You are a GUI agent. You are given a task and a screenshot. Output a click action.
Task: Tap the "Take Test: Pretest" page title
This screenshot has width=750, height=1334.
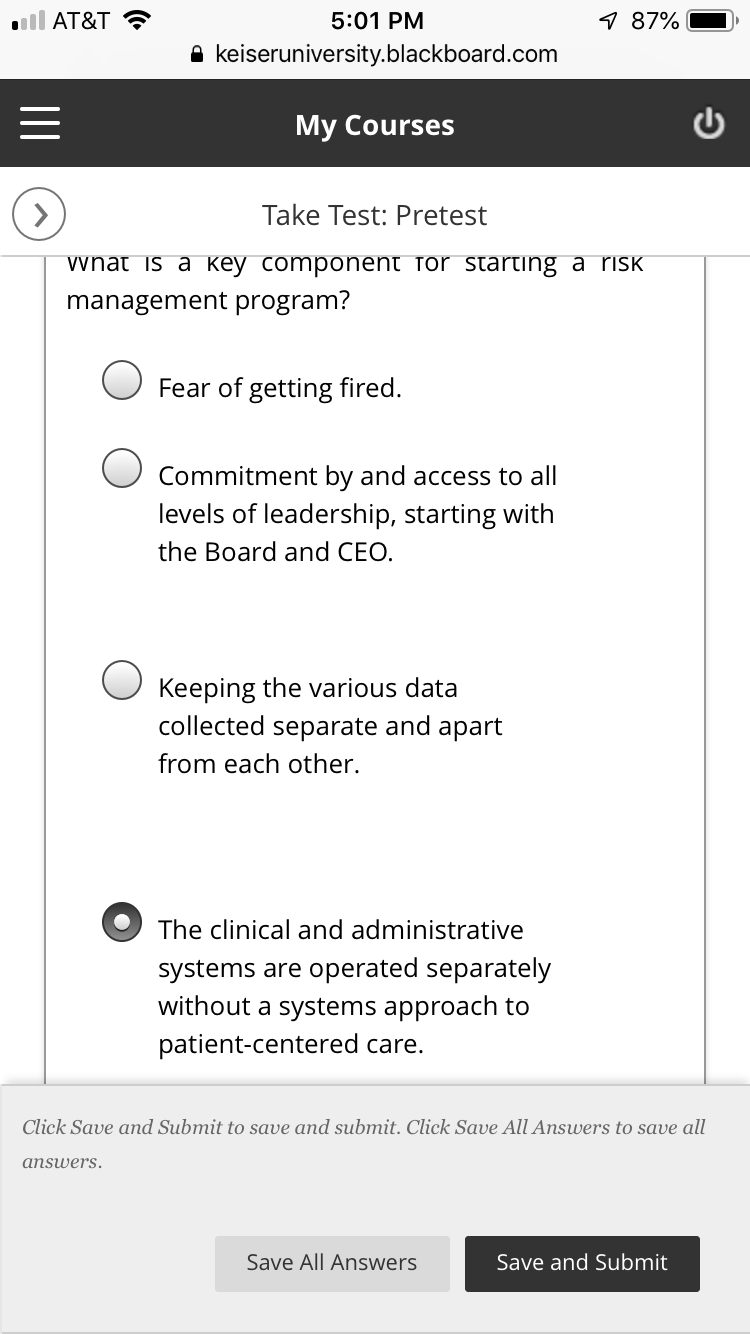click(375, 215)
